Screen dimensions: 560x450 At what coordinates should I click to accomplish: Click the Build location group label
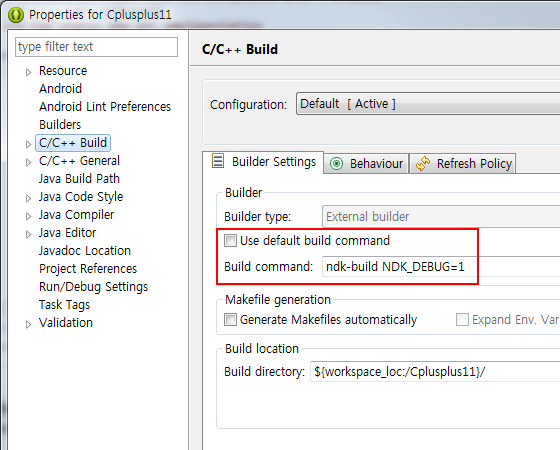click(262, 349)
